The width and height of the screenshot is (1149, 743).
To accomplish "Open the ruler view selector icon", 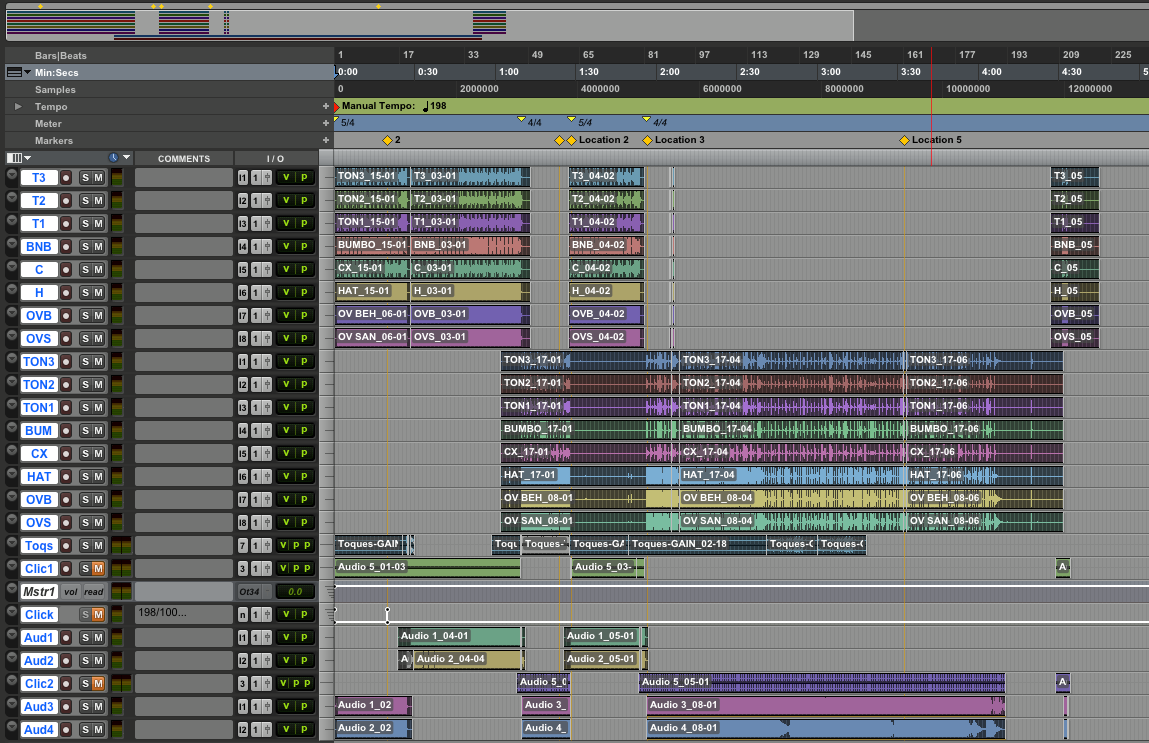I will point(14,73).
